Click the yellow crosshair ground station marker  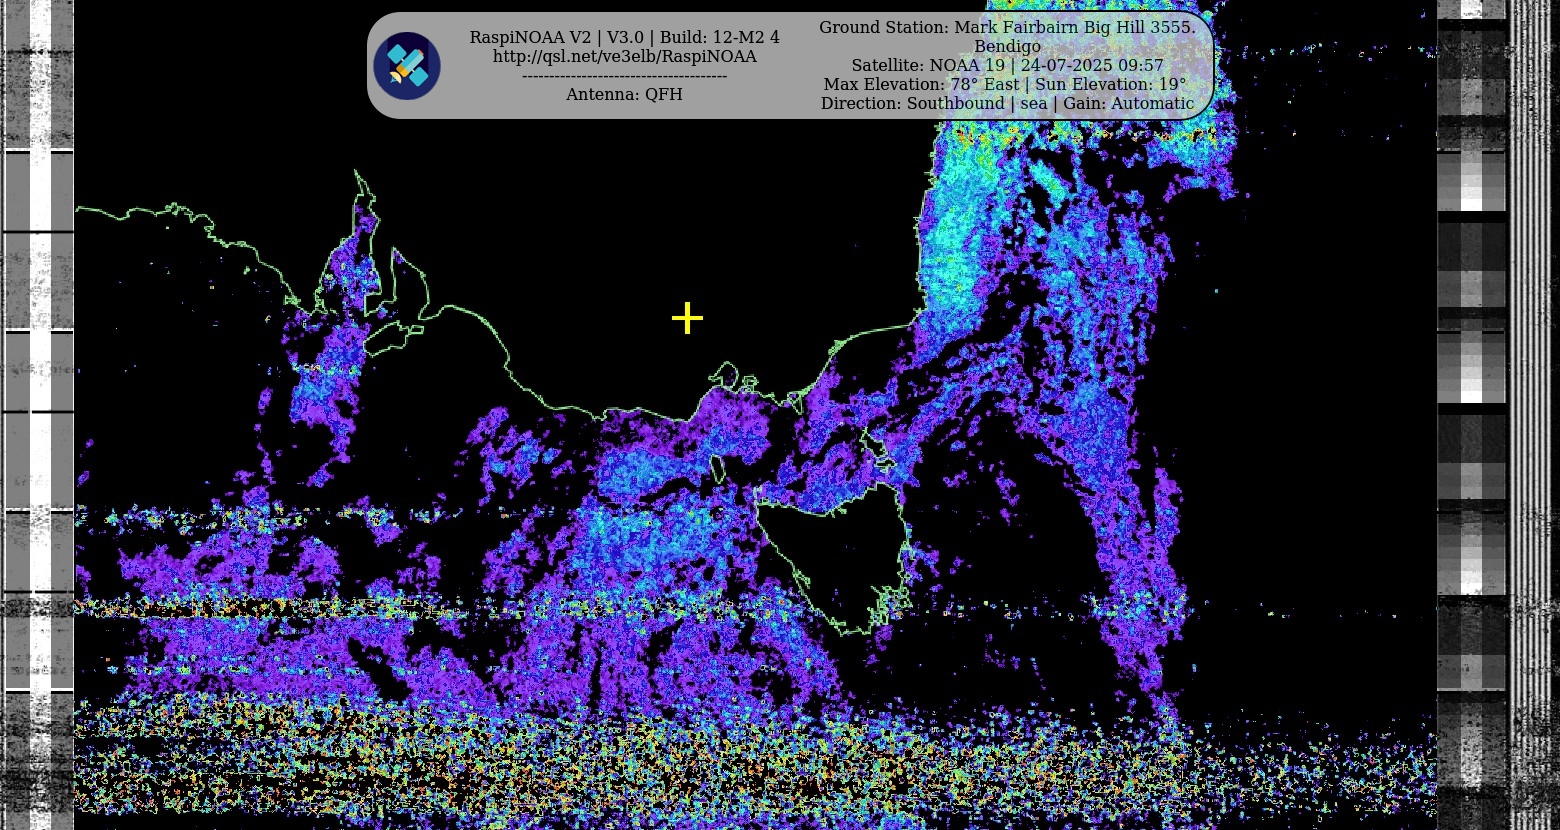(687, 318)
